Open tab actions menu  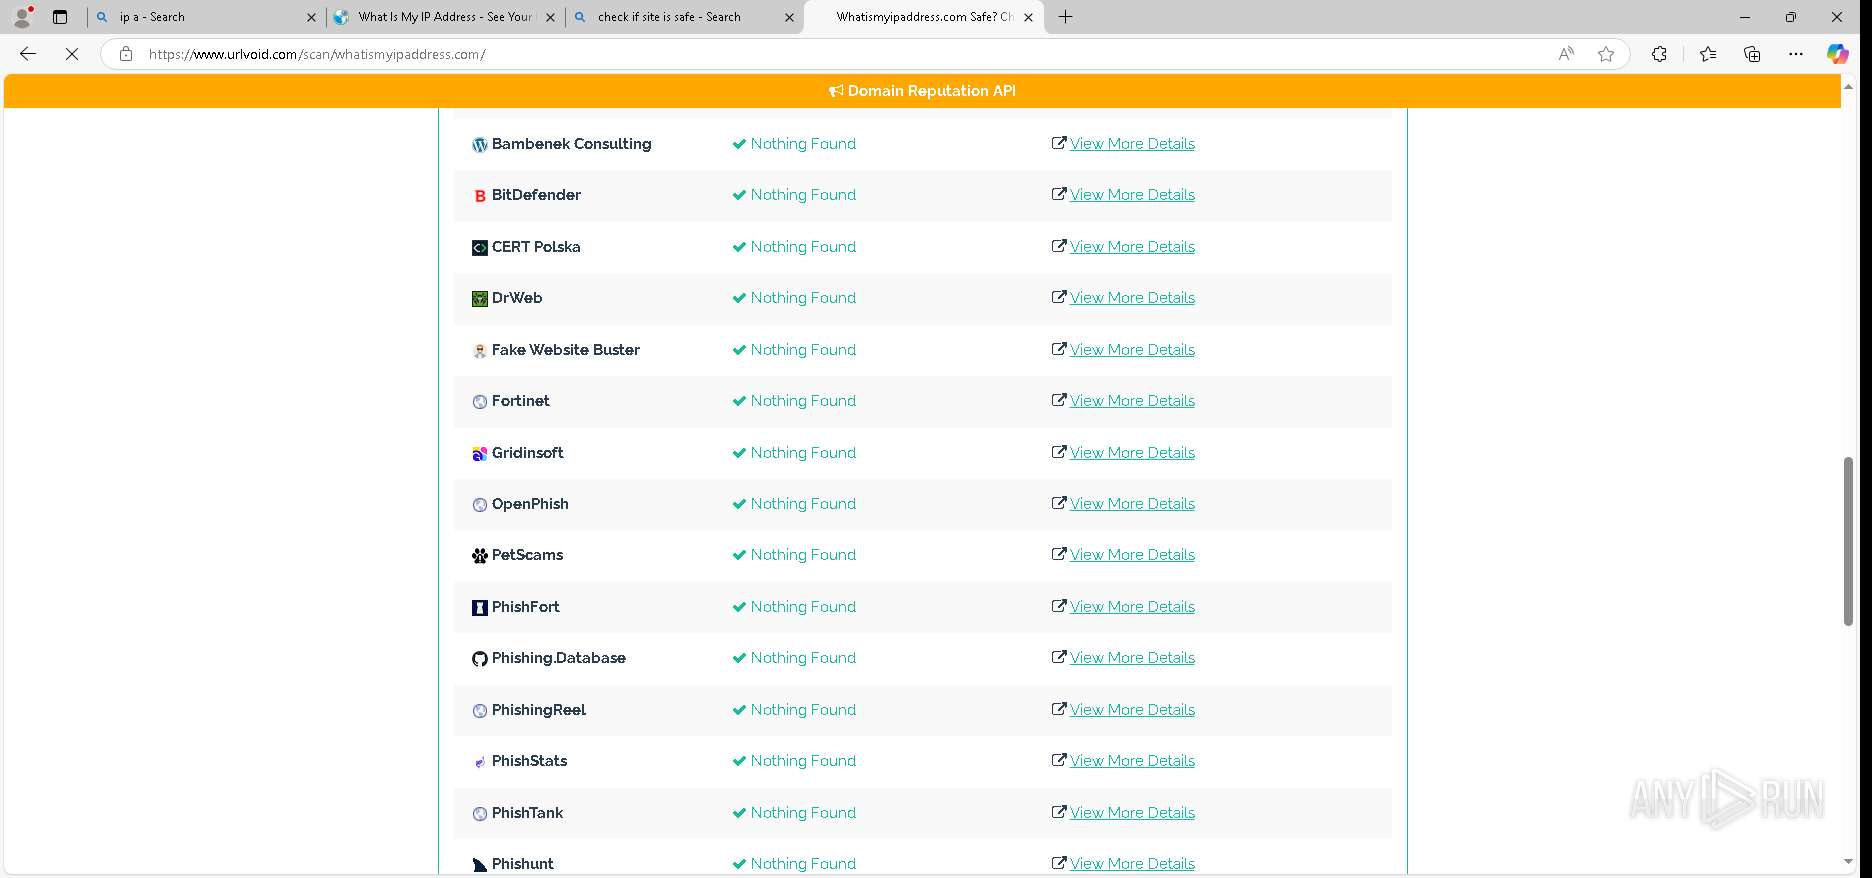click(x=60, y=17)
